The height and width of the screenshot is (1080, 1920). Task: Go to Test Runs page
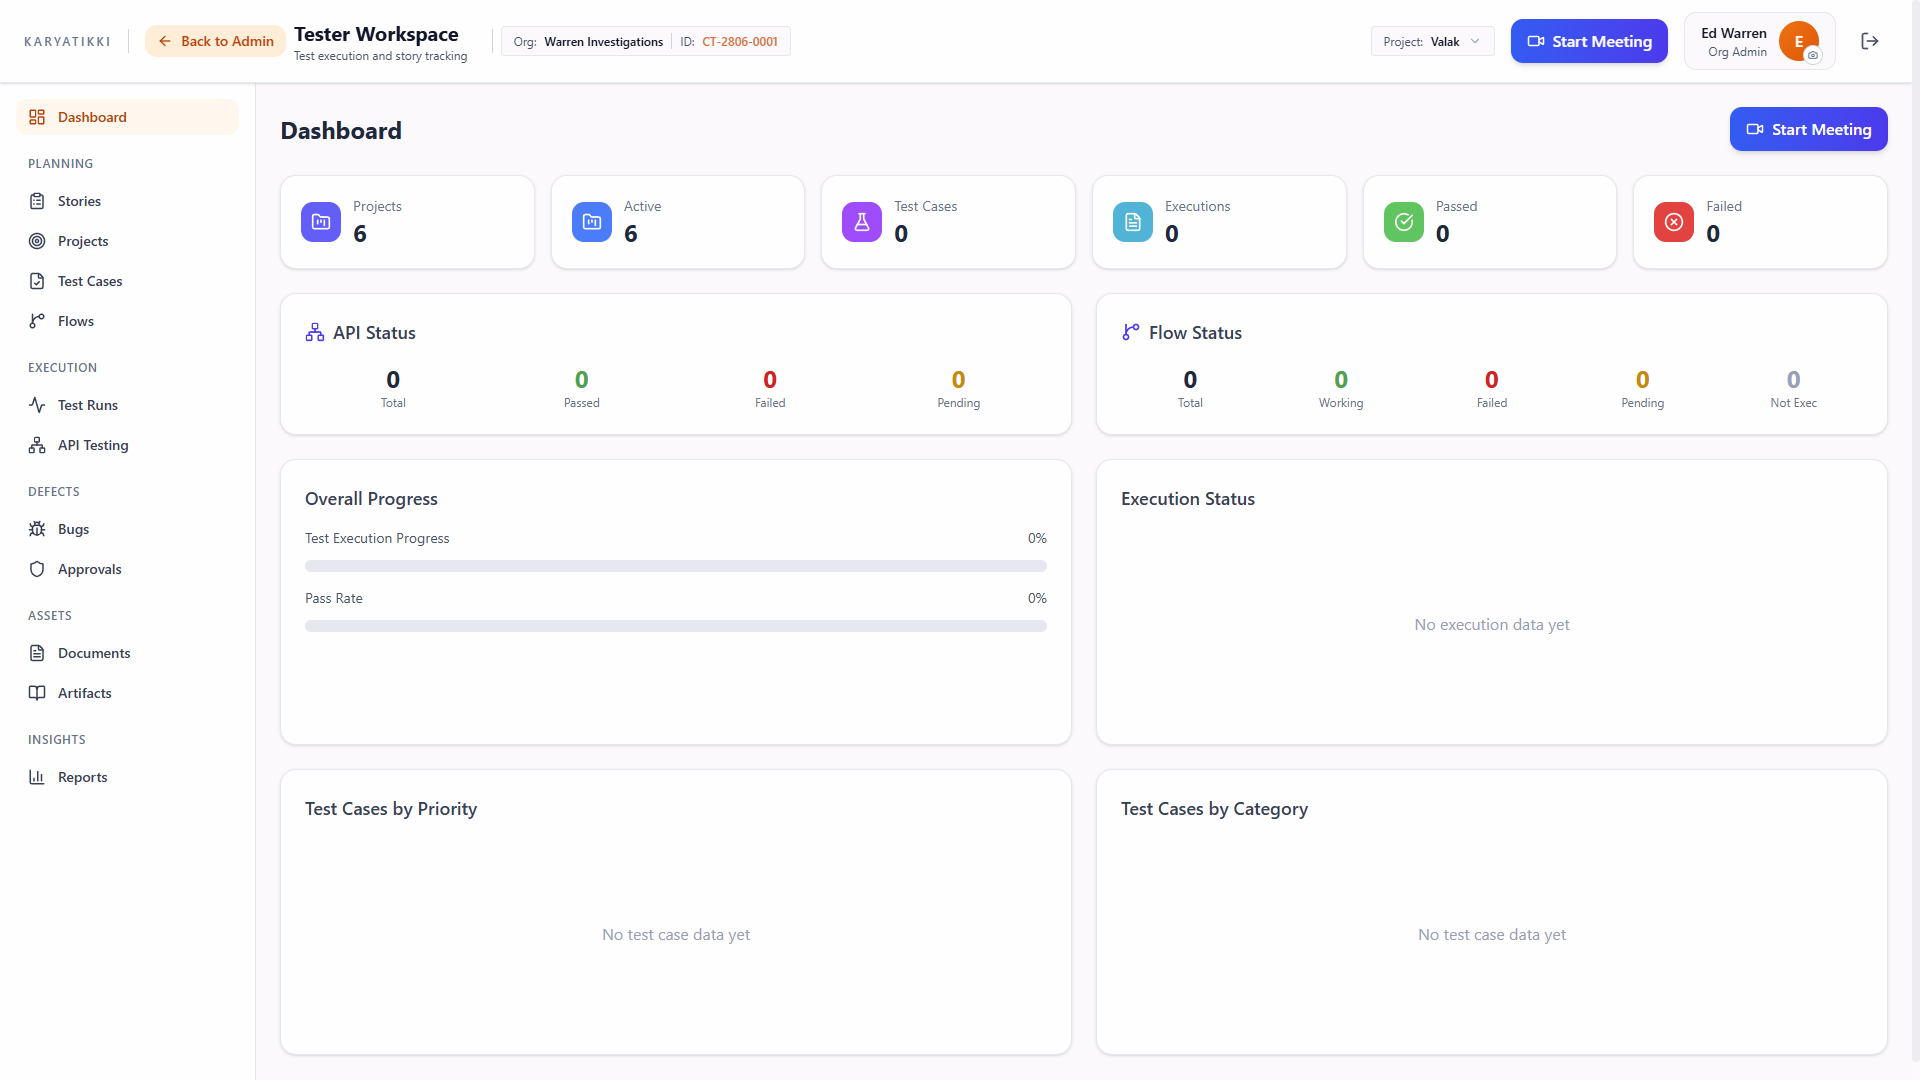127,405
